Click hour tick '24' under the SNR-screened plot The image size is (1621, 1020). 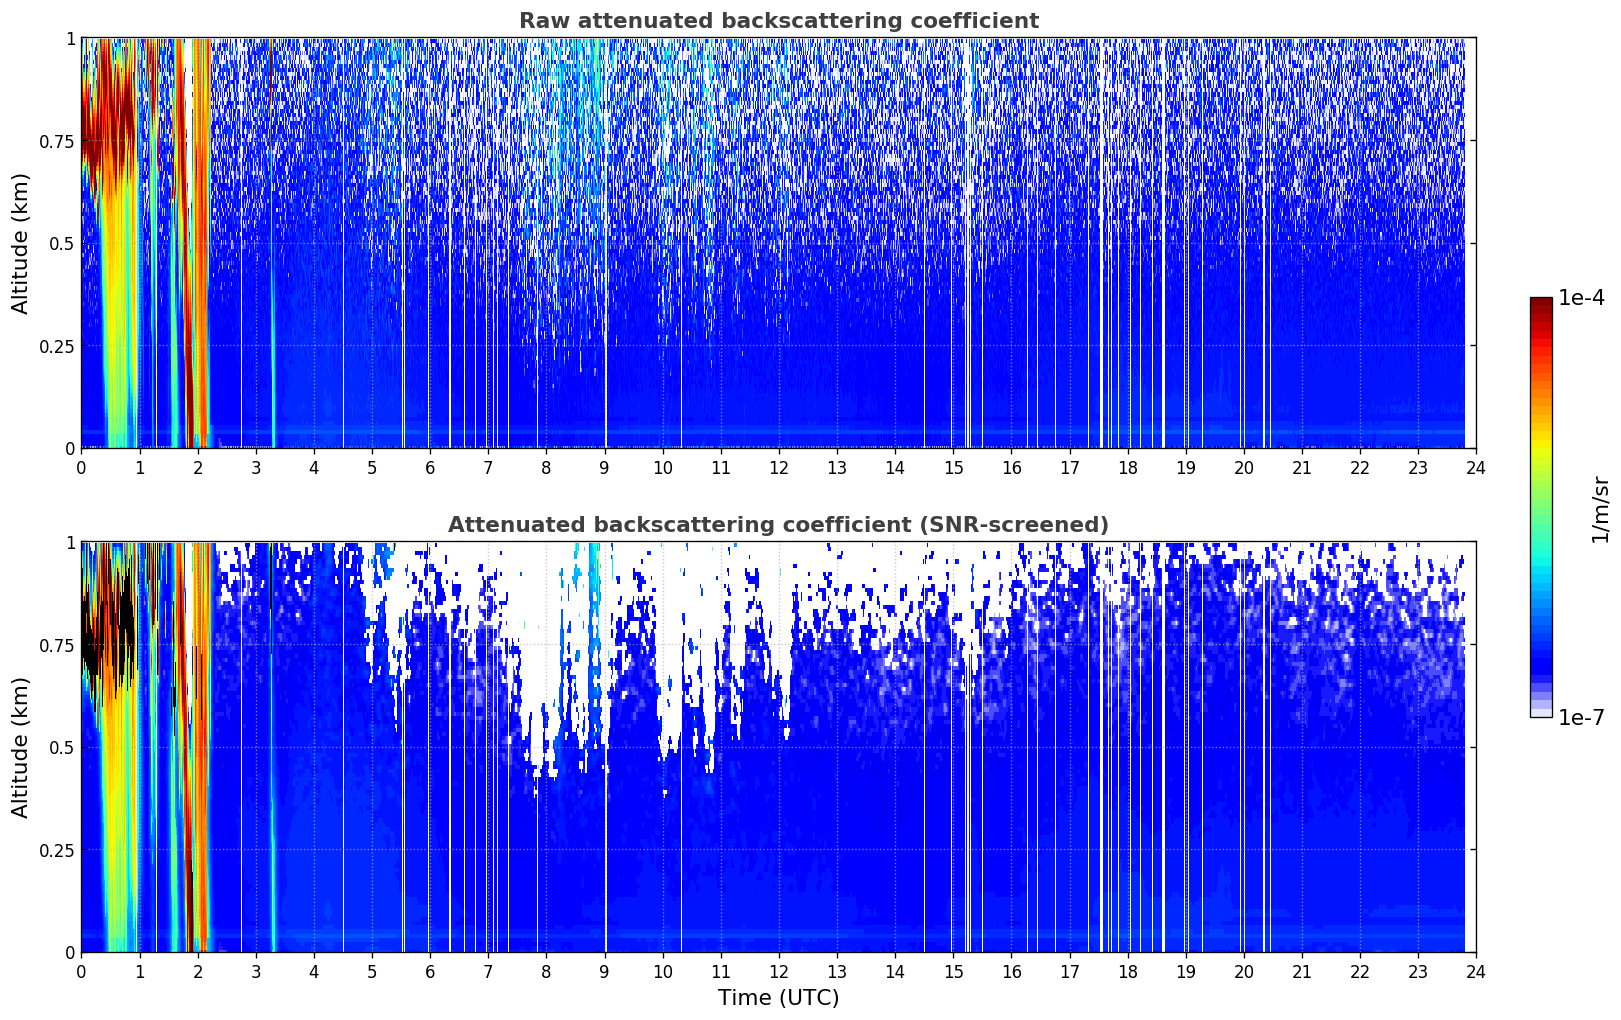pos(1476,971)
